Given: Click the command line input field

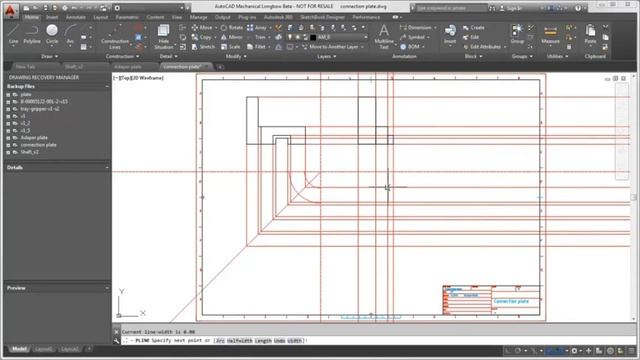Looking at the screenshot, I should (x=376, y=340).
